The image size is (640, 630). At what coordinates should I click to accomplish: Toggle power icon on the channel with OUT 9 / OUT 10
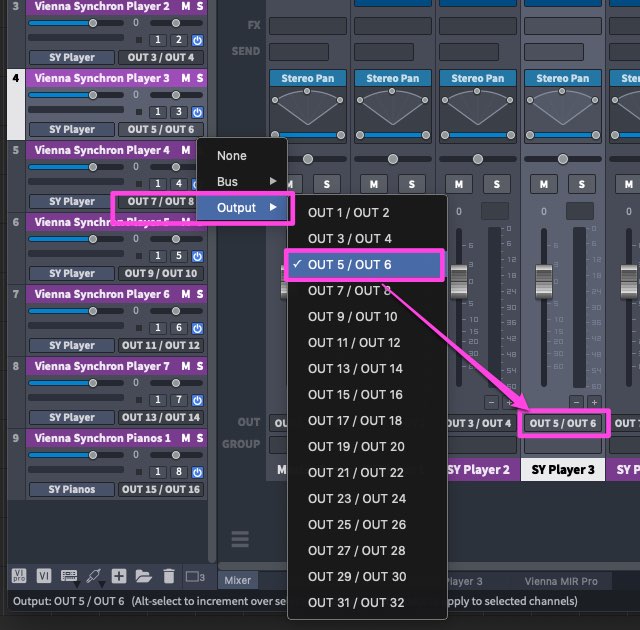(197, 256)
